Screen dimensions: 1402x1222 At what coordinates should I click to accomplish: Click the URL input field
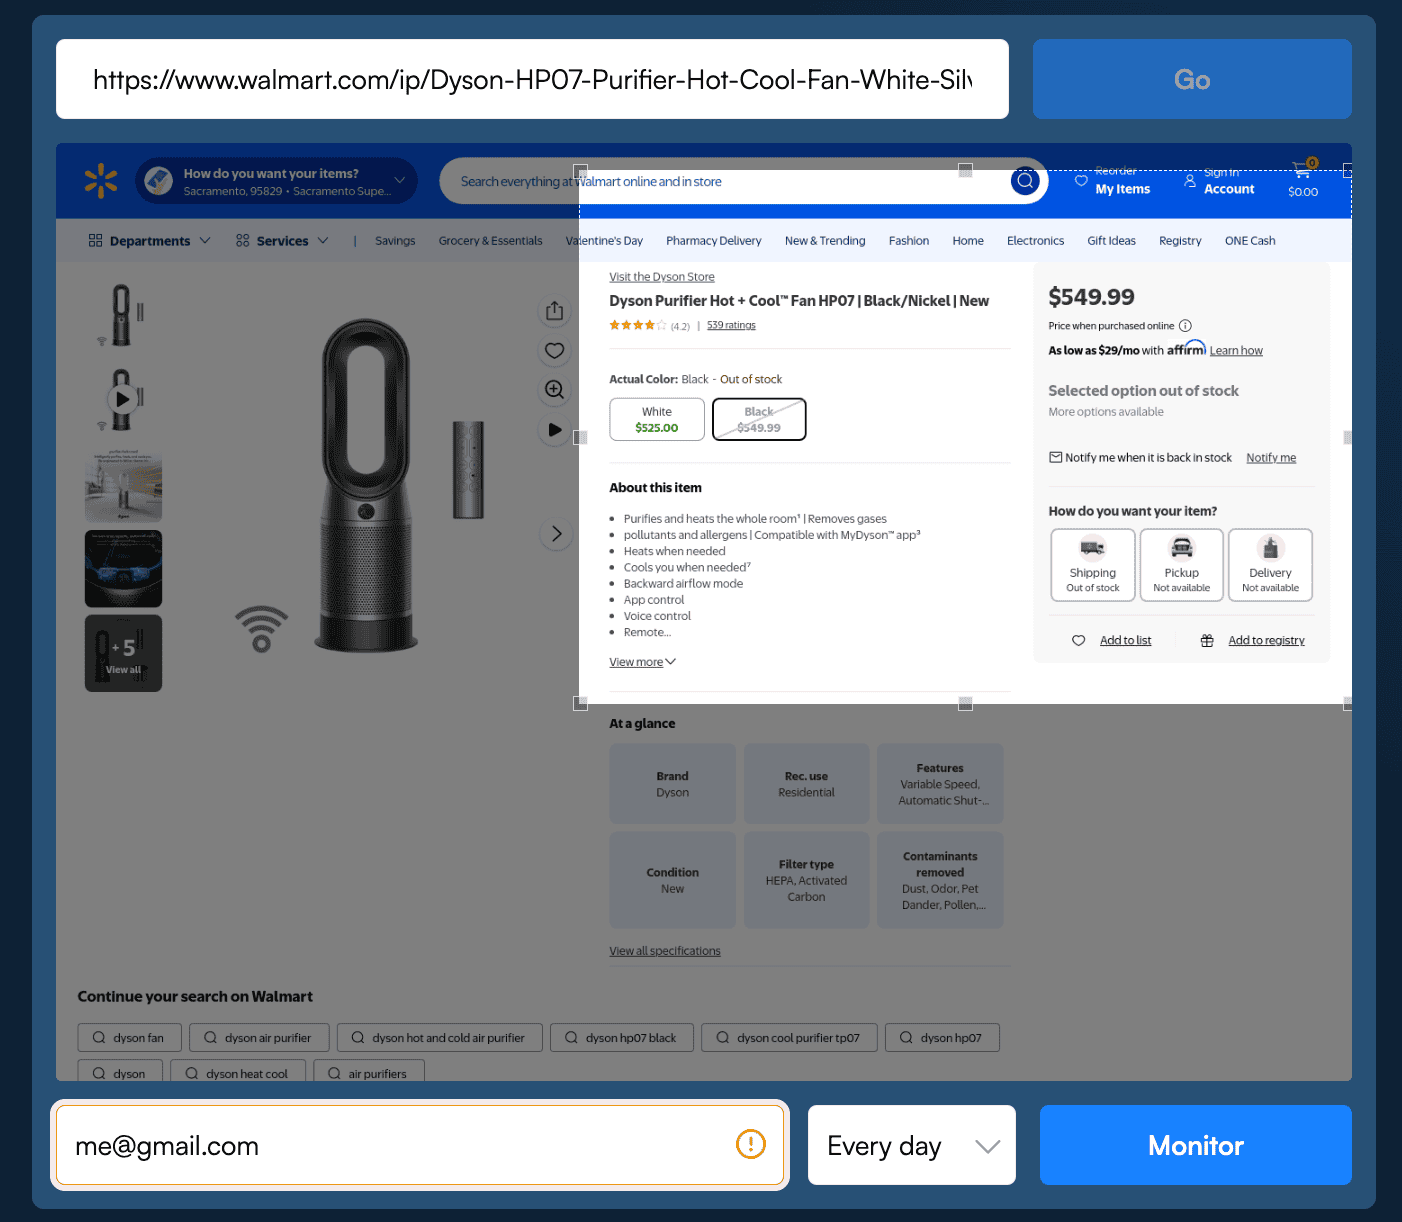532,79
